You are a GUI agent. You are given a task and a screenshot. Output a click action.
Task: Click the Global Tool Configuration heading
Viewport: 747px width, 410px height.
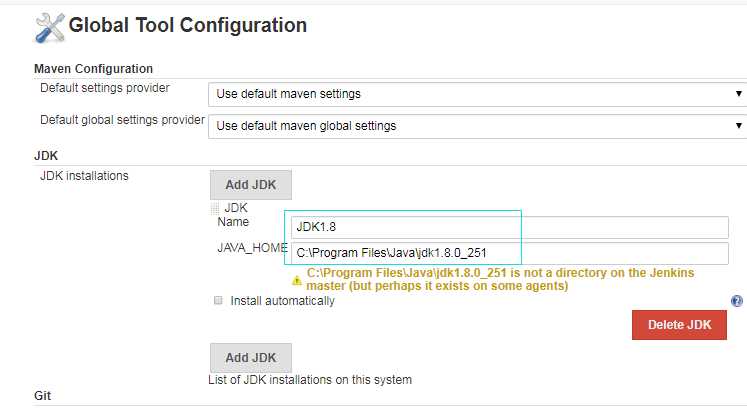pyautogui.click(x=188, y=25)
